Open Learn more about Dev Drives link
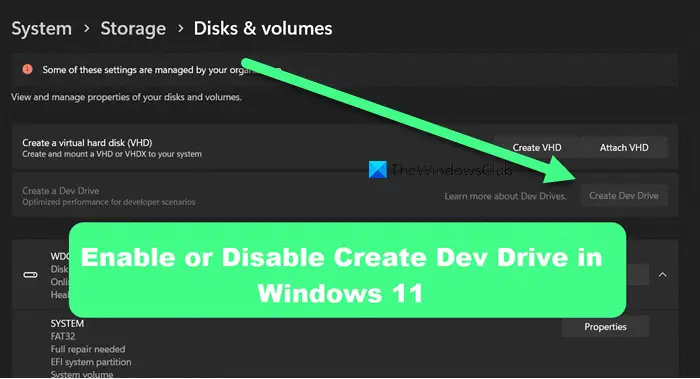The height and width of the screenshot is (379, 700). (505, 196)
